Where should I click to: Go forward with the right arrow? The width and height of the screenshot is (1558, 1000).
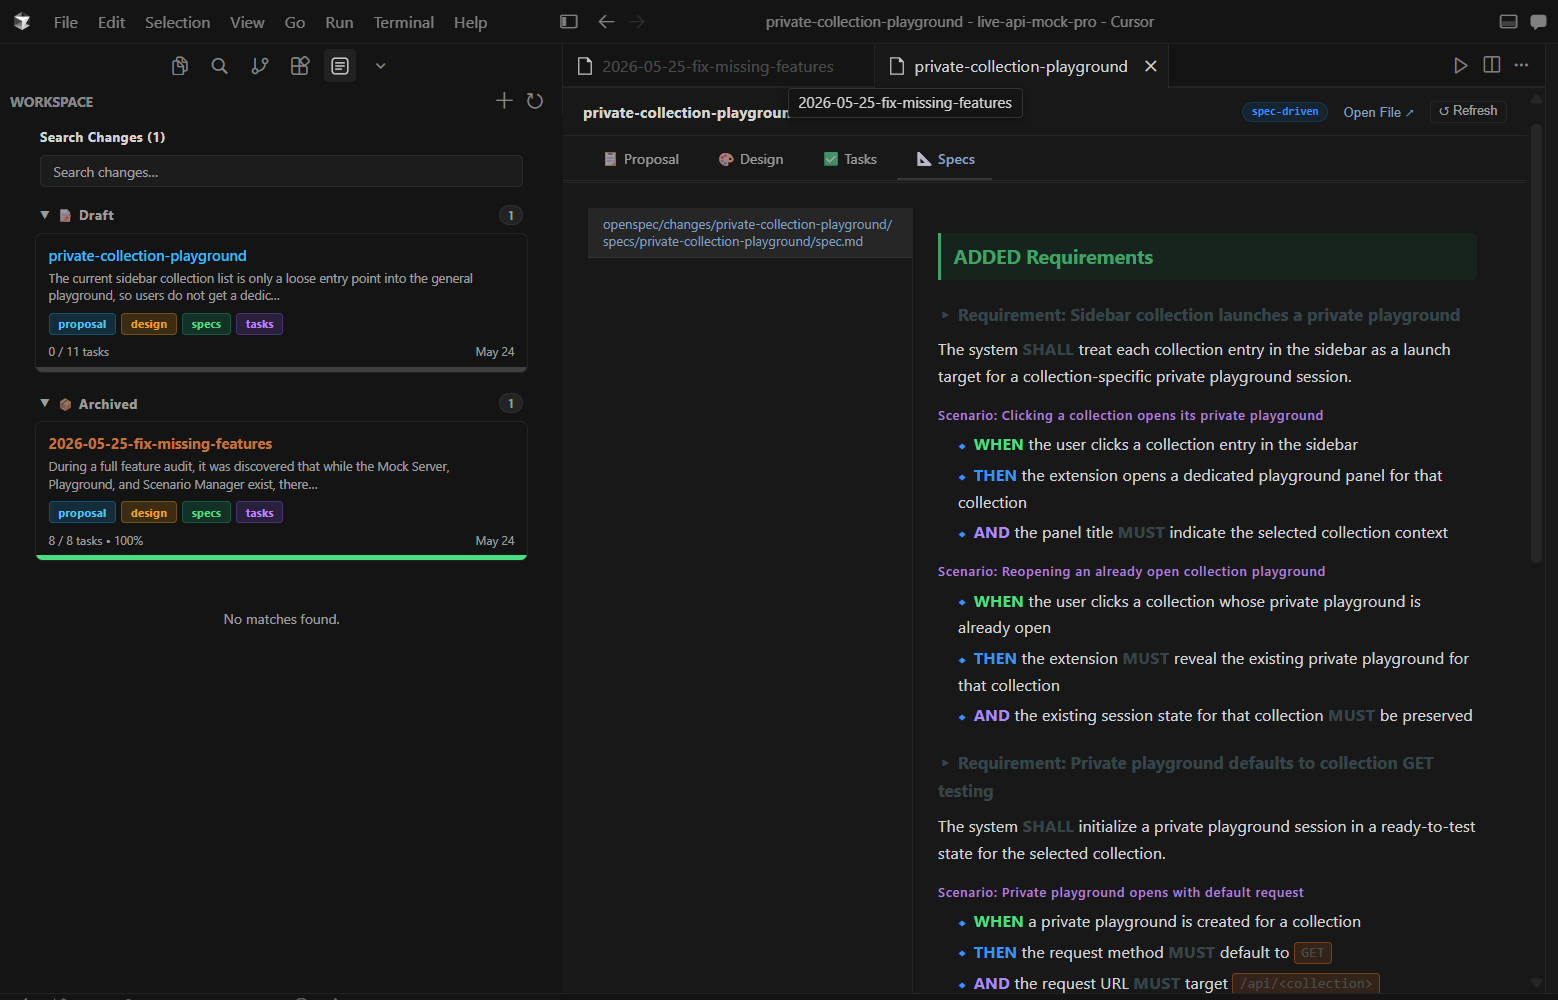(637, 22)
